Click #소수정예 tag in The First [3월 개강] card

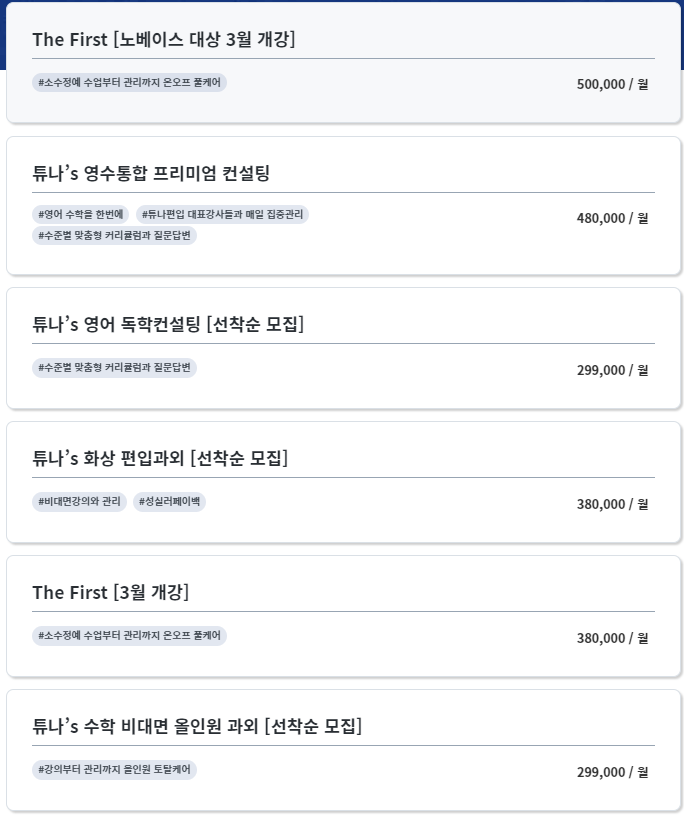coord(129,636)
